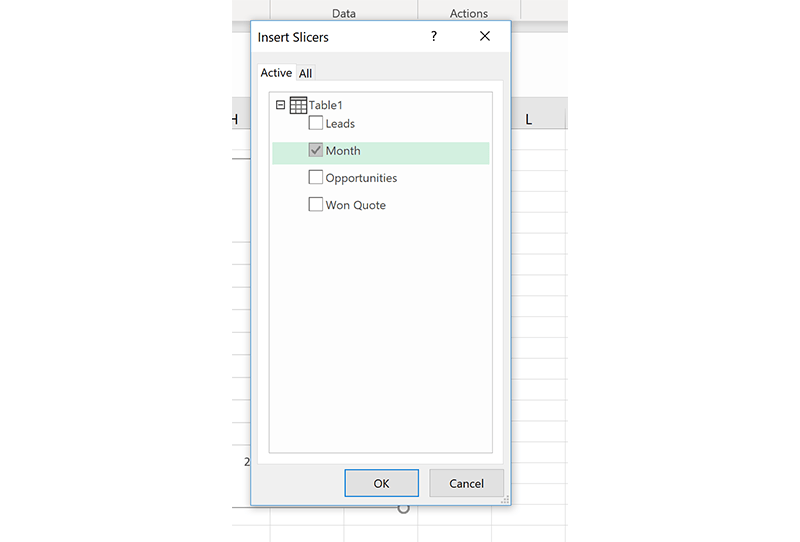Click the Actions ribbon group label
This screenshot has width=800, height=542.
(469, 13)
